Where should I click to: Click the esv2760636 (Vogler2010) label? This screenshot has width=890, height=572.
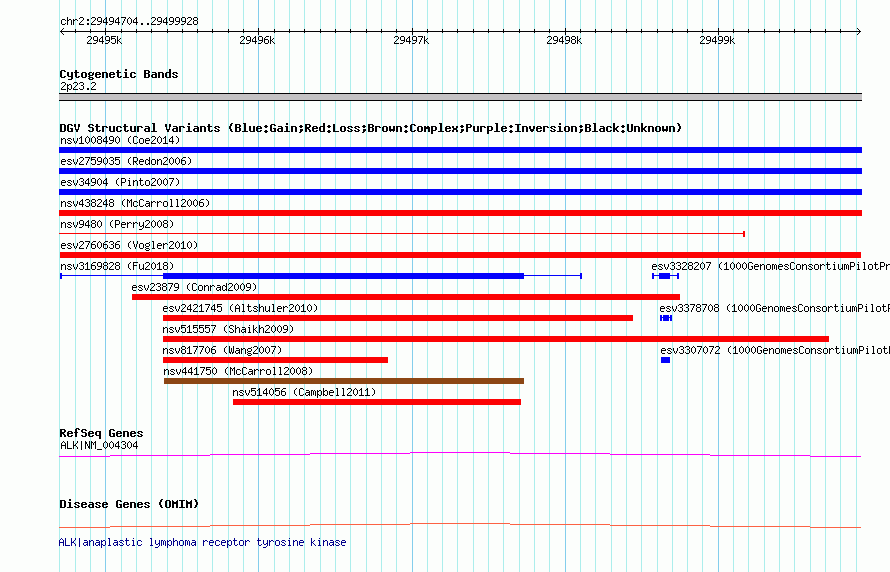[x=129, y=245]
